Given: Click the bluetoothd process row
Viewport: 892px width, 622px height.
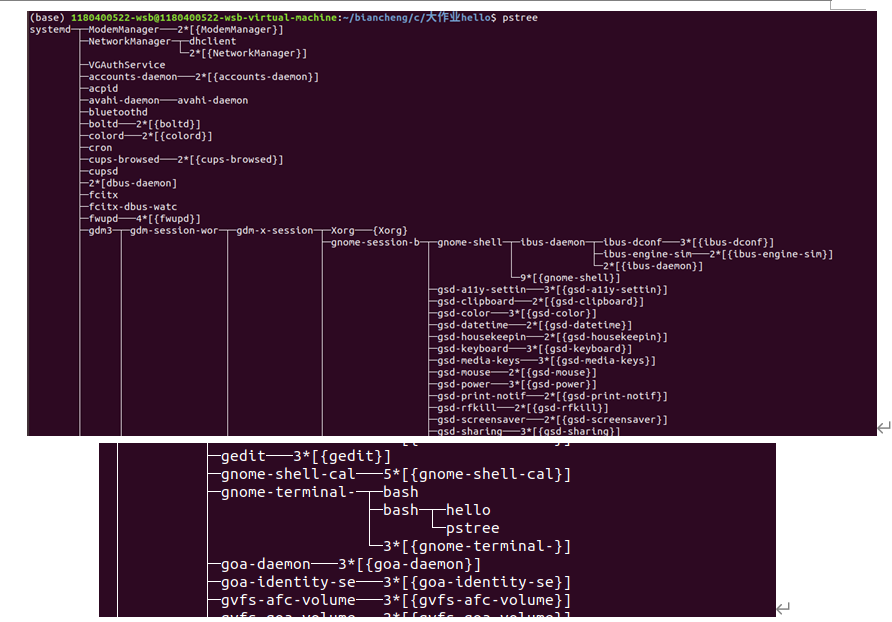Looking at the screenshot, I should click(x=118, y=112).
